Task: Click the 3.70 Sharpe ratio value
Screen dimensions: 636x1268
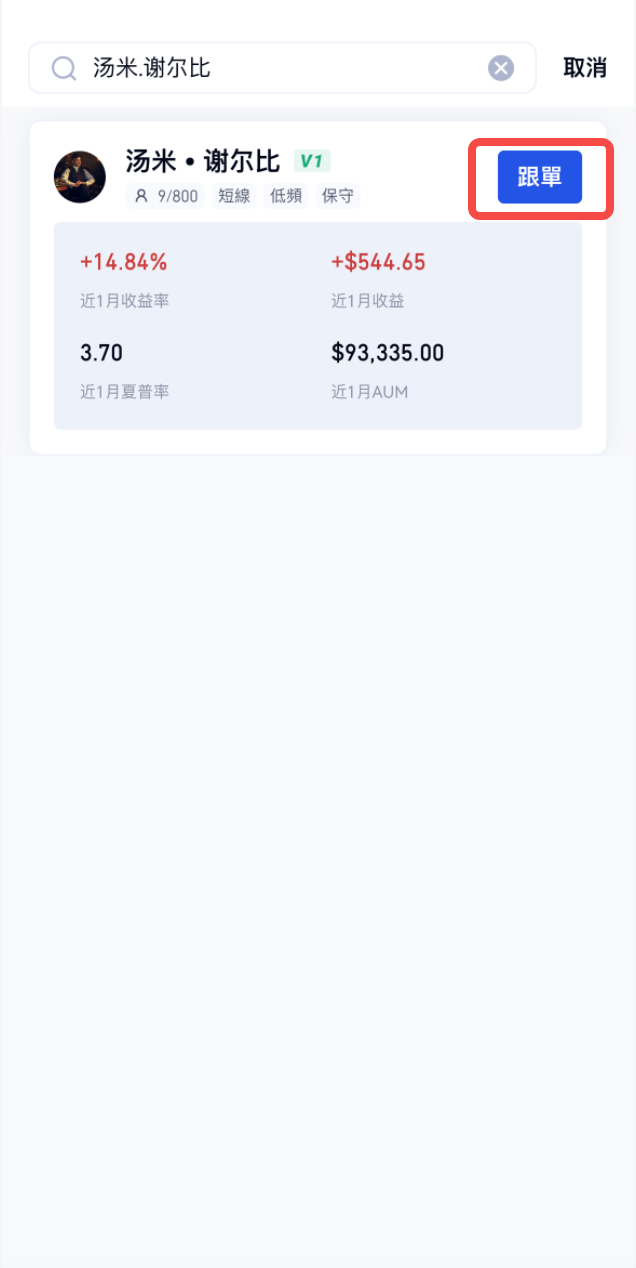Action: coord(101,353)
